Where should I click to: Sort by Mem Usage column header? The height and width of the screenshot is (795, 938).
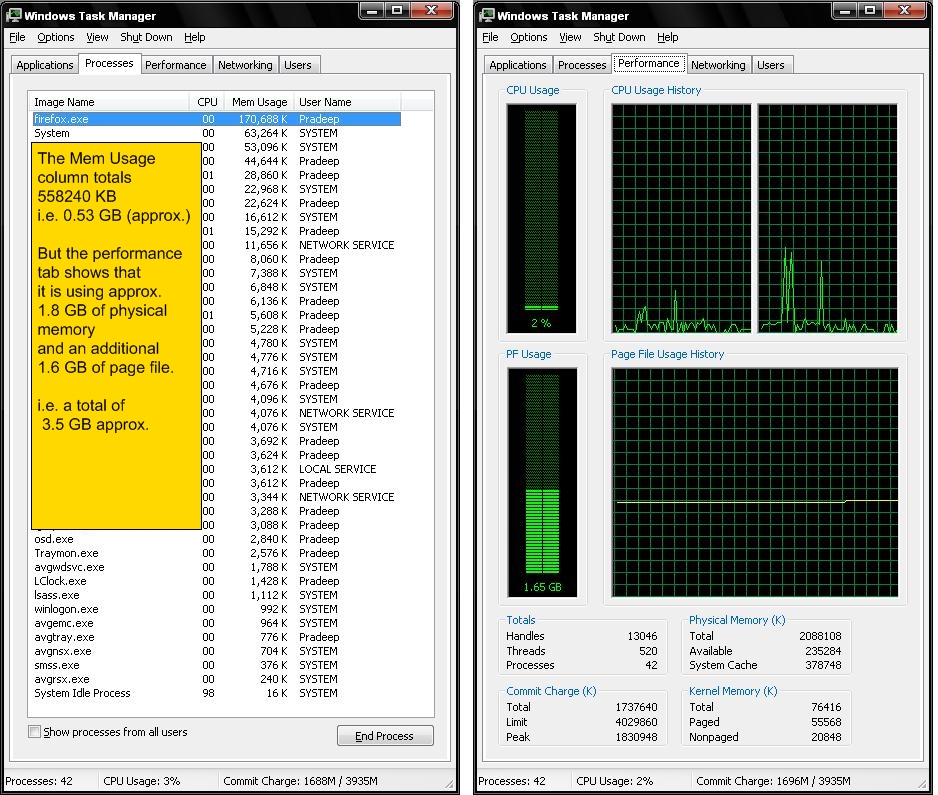258,102
